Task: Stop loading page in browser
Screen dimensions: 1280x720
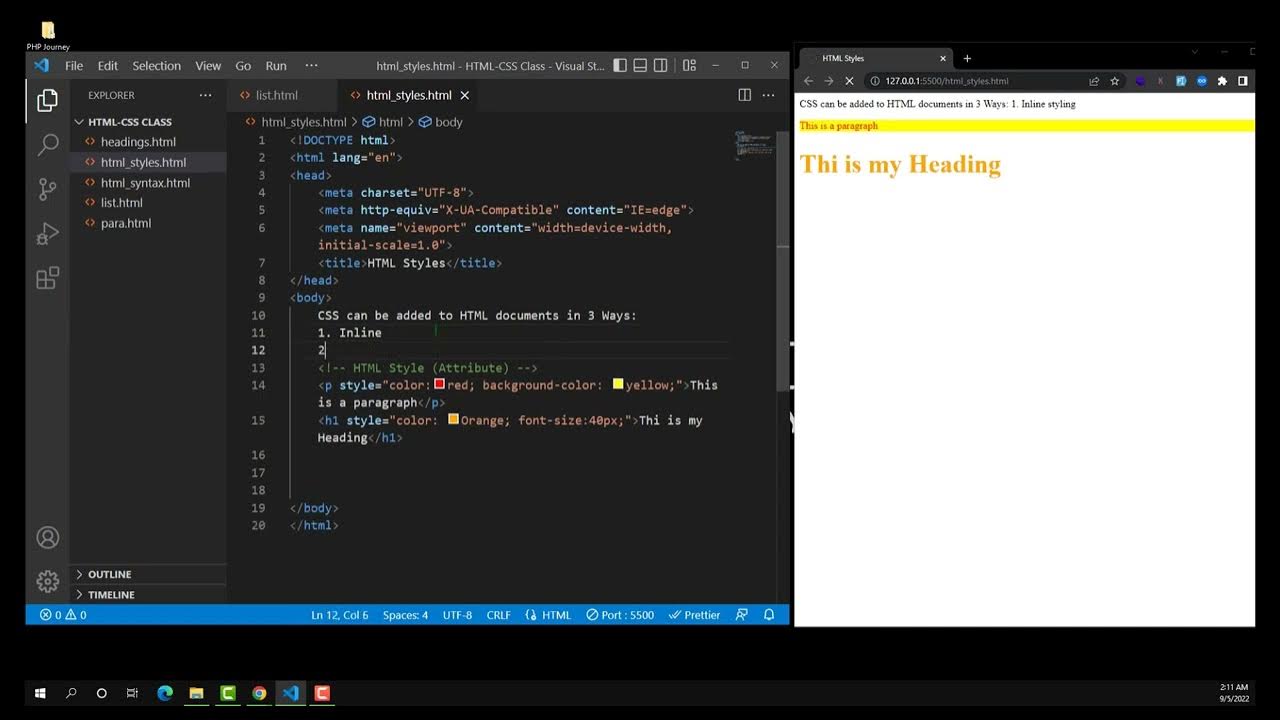Action: (x=849, y=81)
